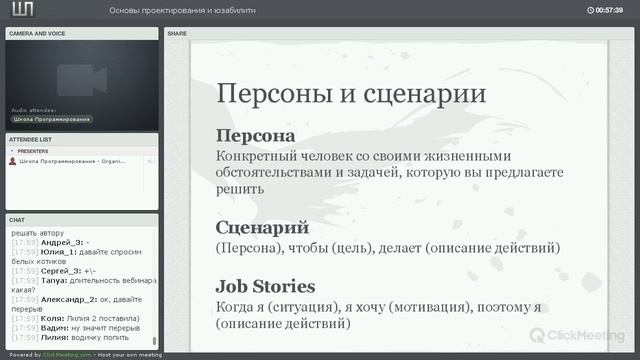Click Сергей_3's +\- chat message
The height and width of the screenshot is (360, 640).
53,271
